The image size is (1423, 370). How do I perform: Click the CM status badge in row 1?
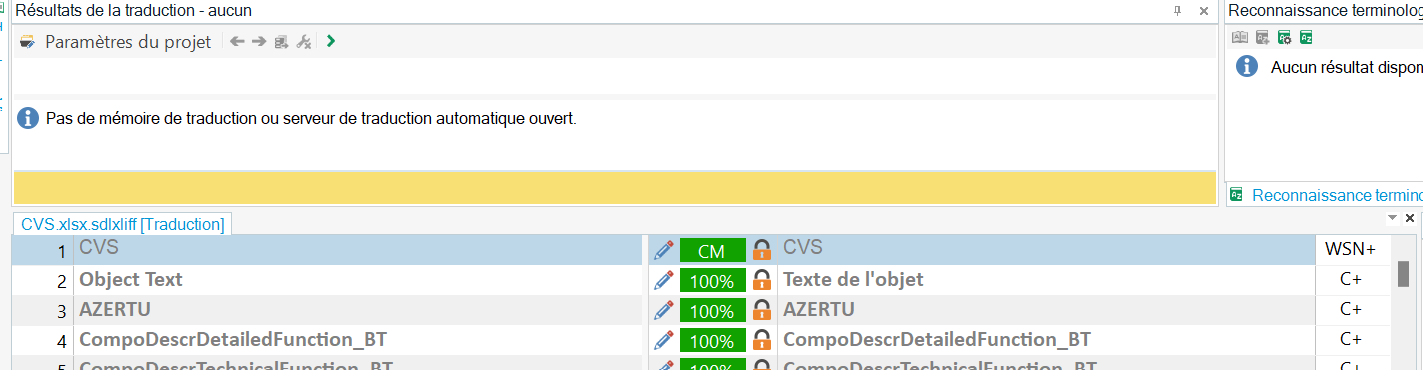[712, 251]
